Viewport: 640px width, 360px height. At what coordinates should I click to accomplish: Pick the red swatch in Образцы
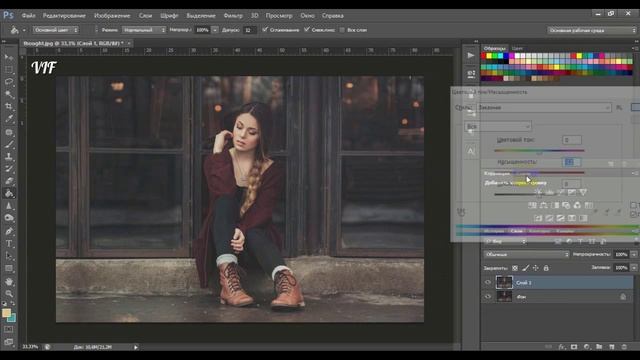pyautogui.click(x=484, y=56)
